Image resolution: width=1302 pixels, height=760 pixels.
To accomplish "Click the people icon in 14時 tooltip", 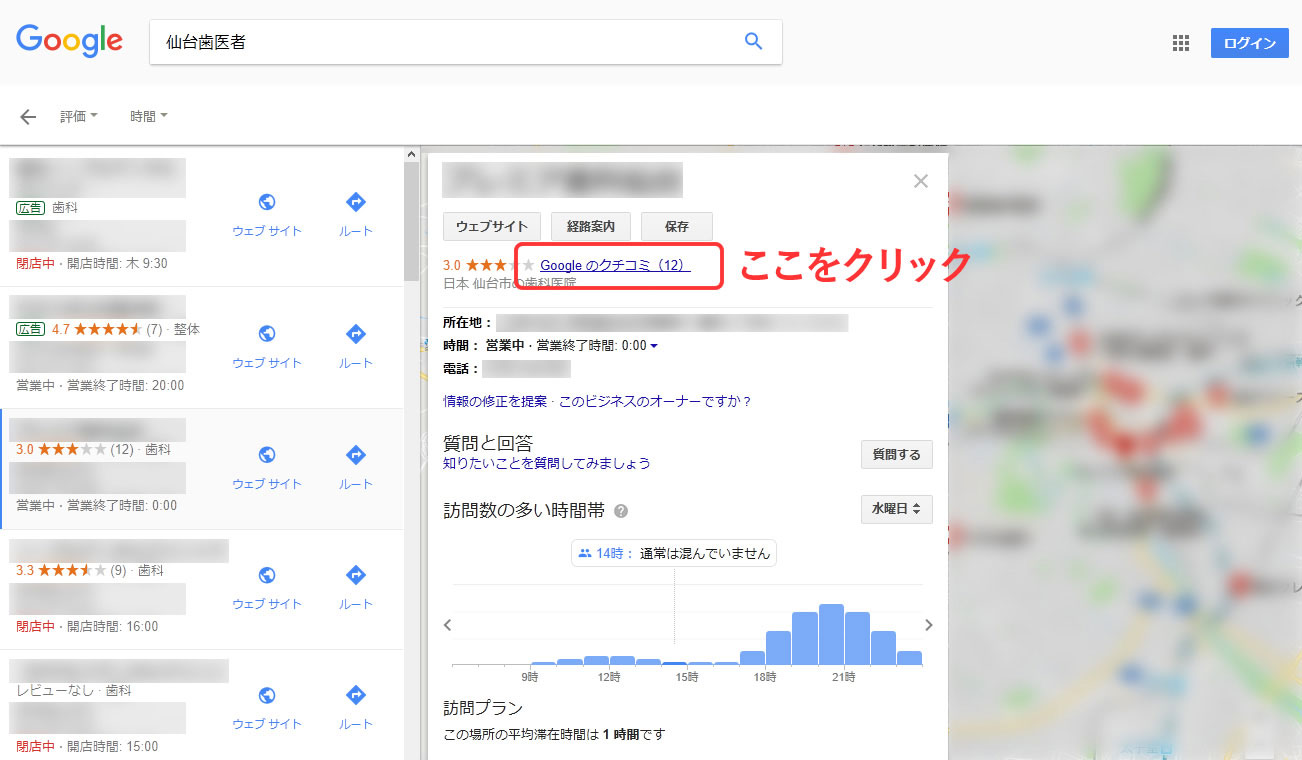I will [x=585, y=553].
